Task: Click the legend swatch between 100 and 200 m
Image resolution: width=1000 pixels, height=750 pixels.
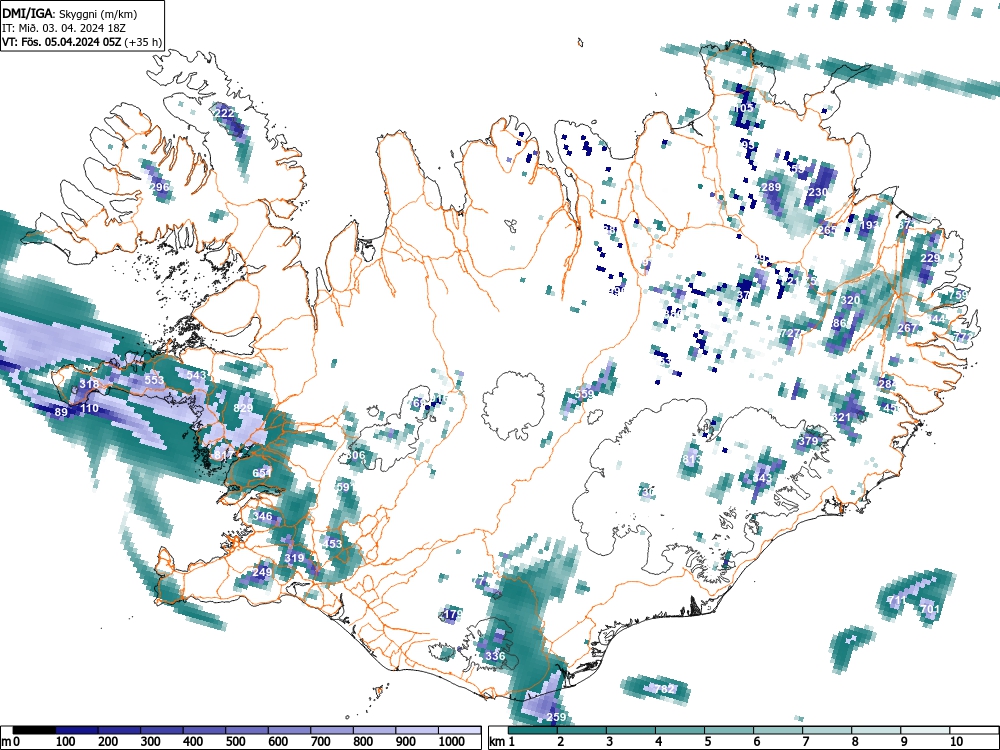Action: [x=77, y=730]
